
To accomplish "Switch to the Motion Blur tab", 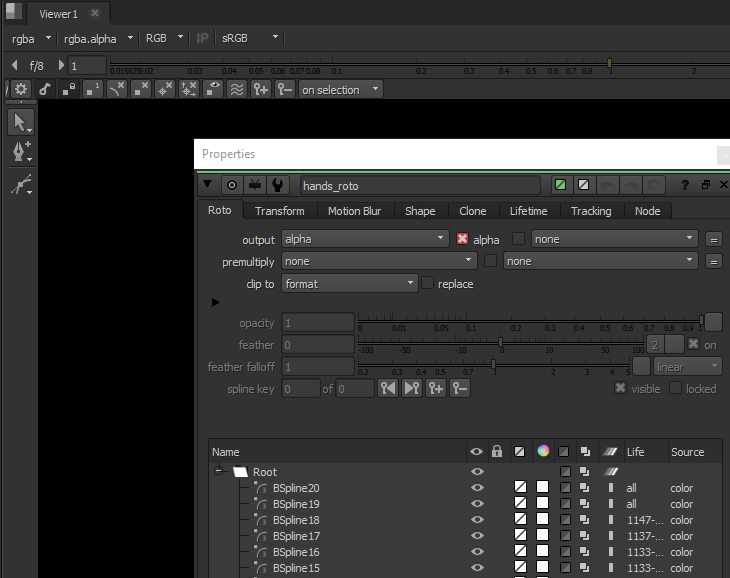I will click(x=354, y=211).
